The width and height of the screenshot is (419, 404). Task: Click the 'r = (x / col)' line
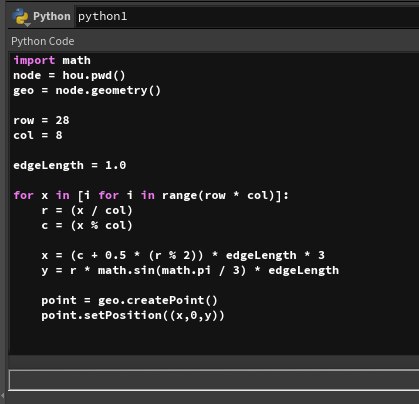click(87, 210)
